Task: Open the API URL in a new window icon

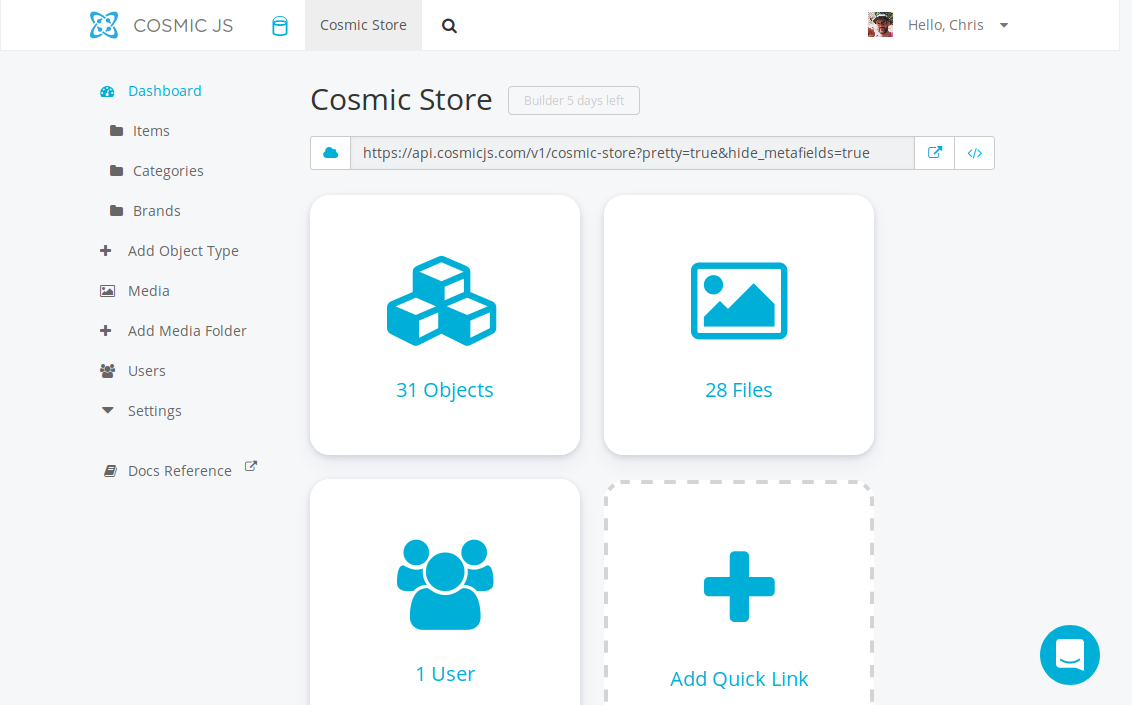Action: pyautogui.click(x=935, y=153)
